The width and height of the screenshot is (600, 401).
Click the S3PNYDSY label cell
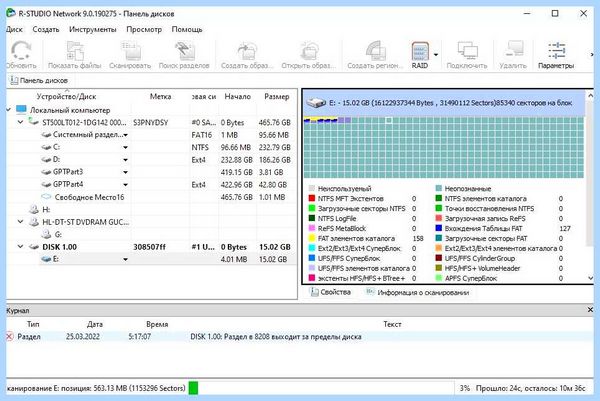(x=151, y=122)
